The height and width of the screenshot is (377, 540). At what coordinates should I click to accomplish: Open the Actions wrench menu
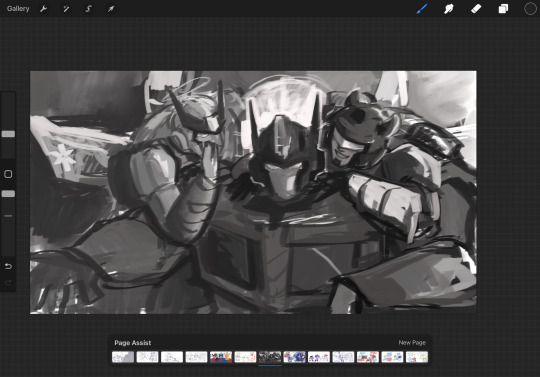[43, 9]
